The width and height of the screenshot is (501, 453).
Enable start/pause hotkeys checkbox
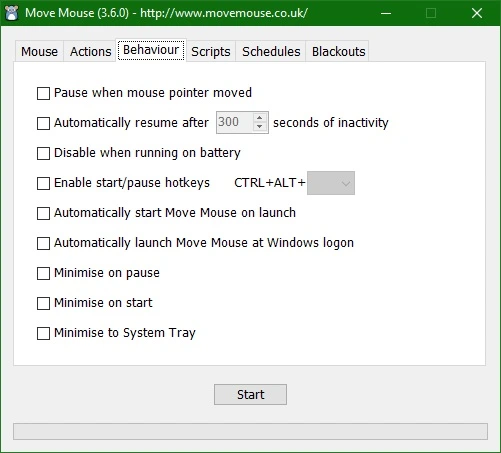(43, 183)
